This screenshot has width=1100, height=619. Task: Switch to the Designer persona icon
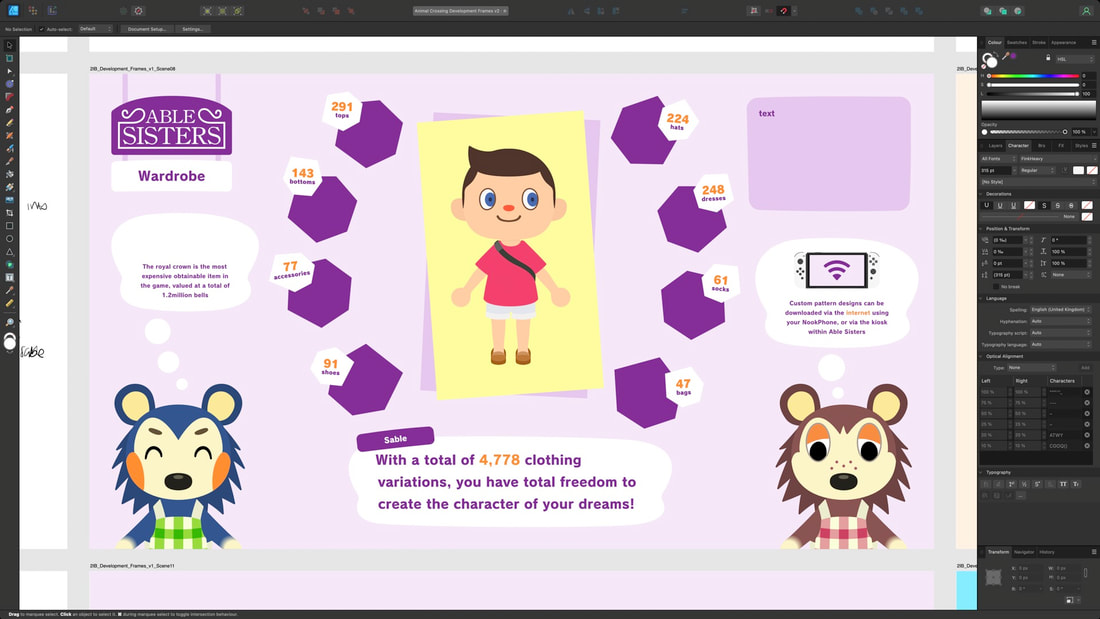tap(13, 11)
